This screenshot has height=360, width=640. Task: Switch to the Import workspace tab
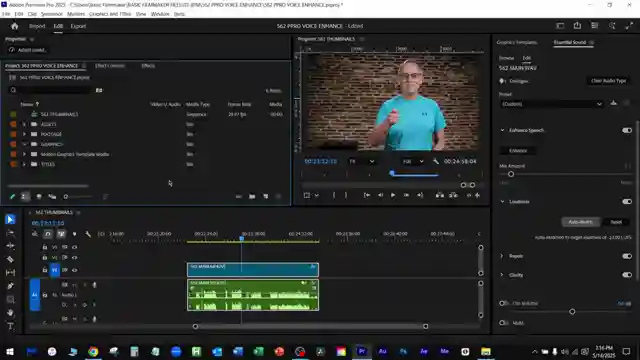coord(37,26)
